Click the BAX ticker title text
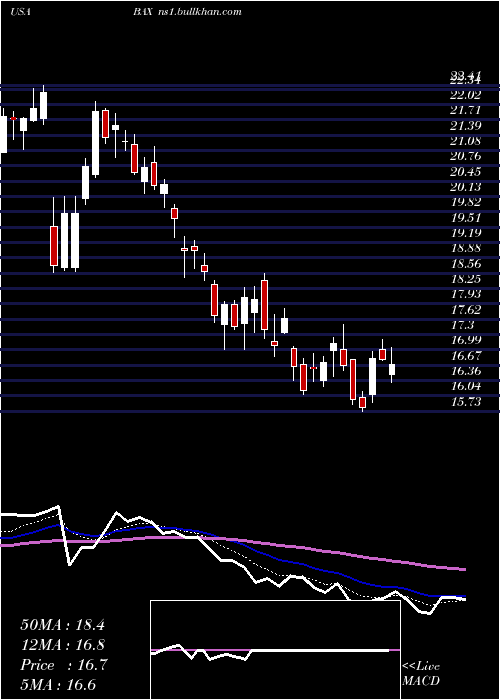Screen dimensions: 500x700 (x=142, y=12)
